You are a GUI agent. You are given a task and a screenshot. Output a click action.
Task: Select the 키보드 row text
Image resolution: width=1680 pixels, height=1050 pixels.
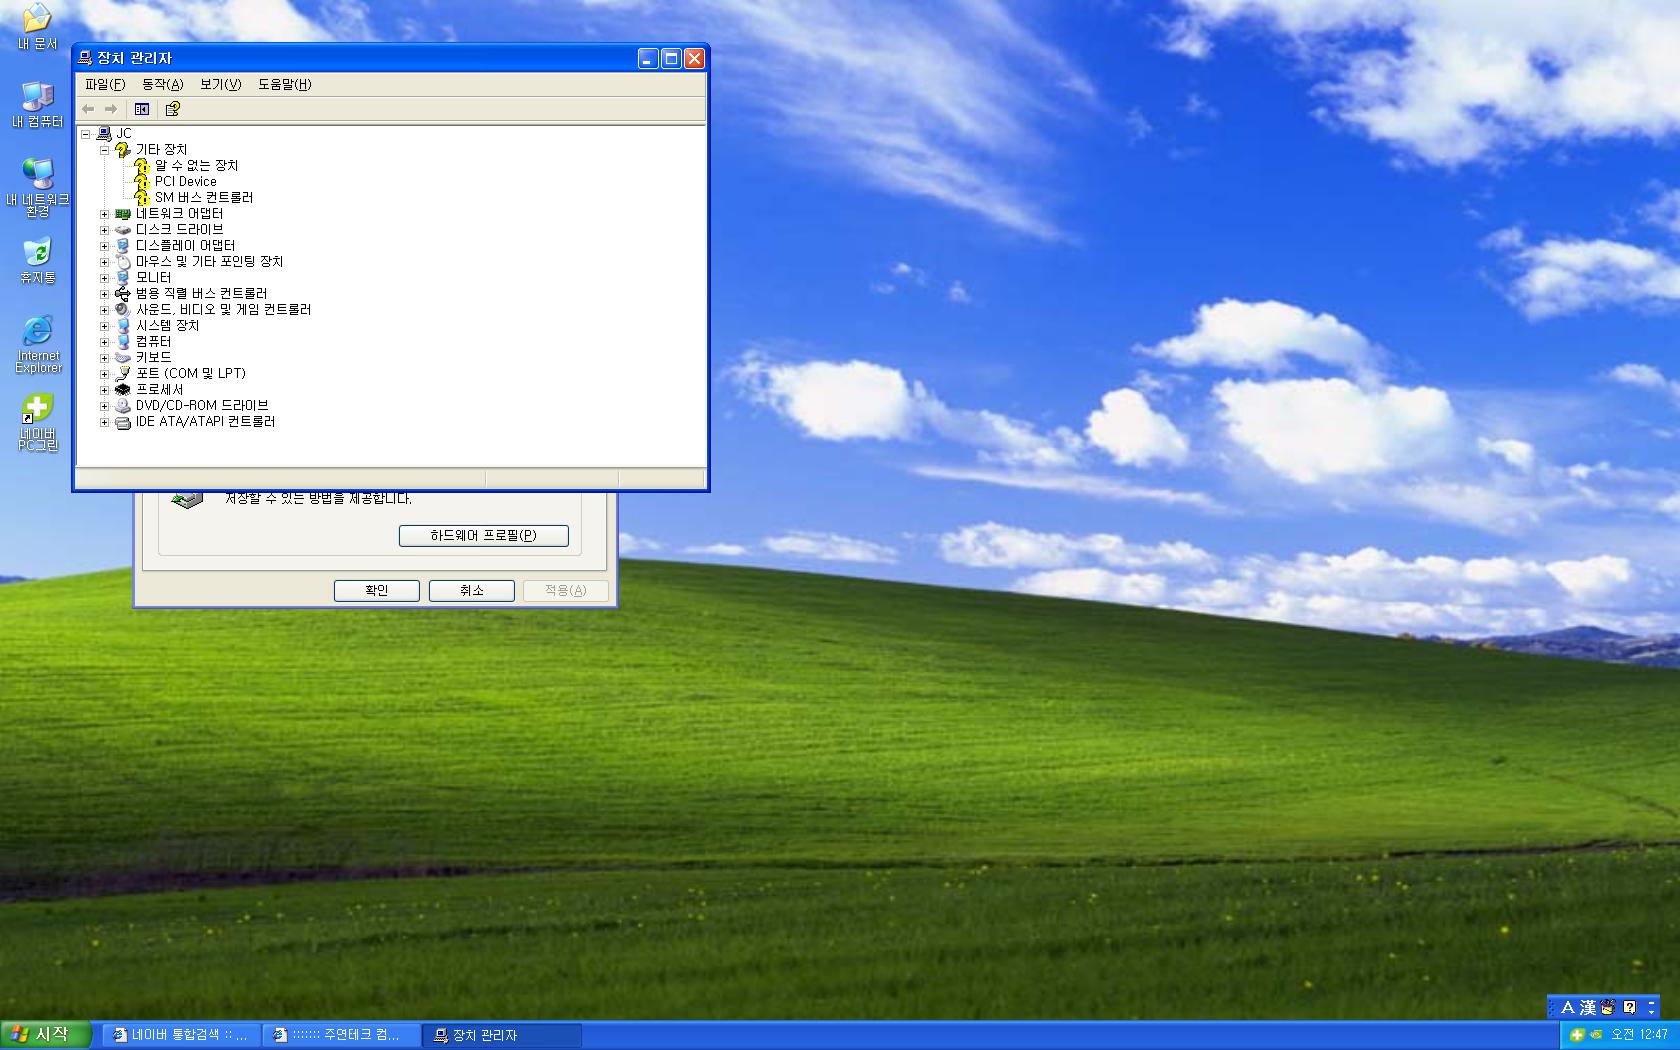[153, 358]
